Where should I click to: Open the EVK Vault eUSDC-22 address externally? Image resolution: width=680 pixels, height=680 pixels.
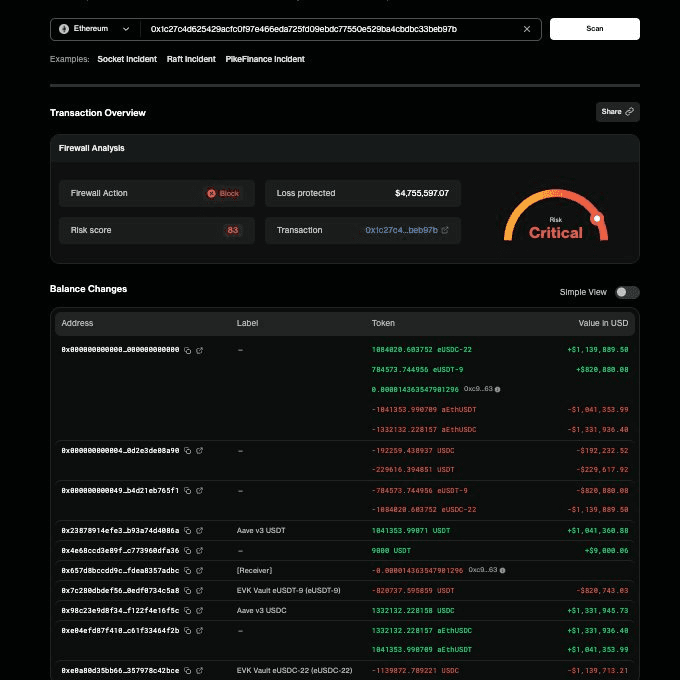click(x=199, y=670)
